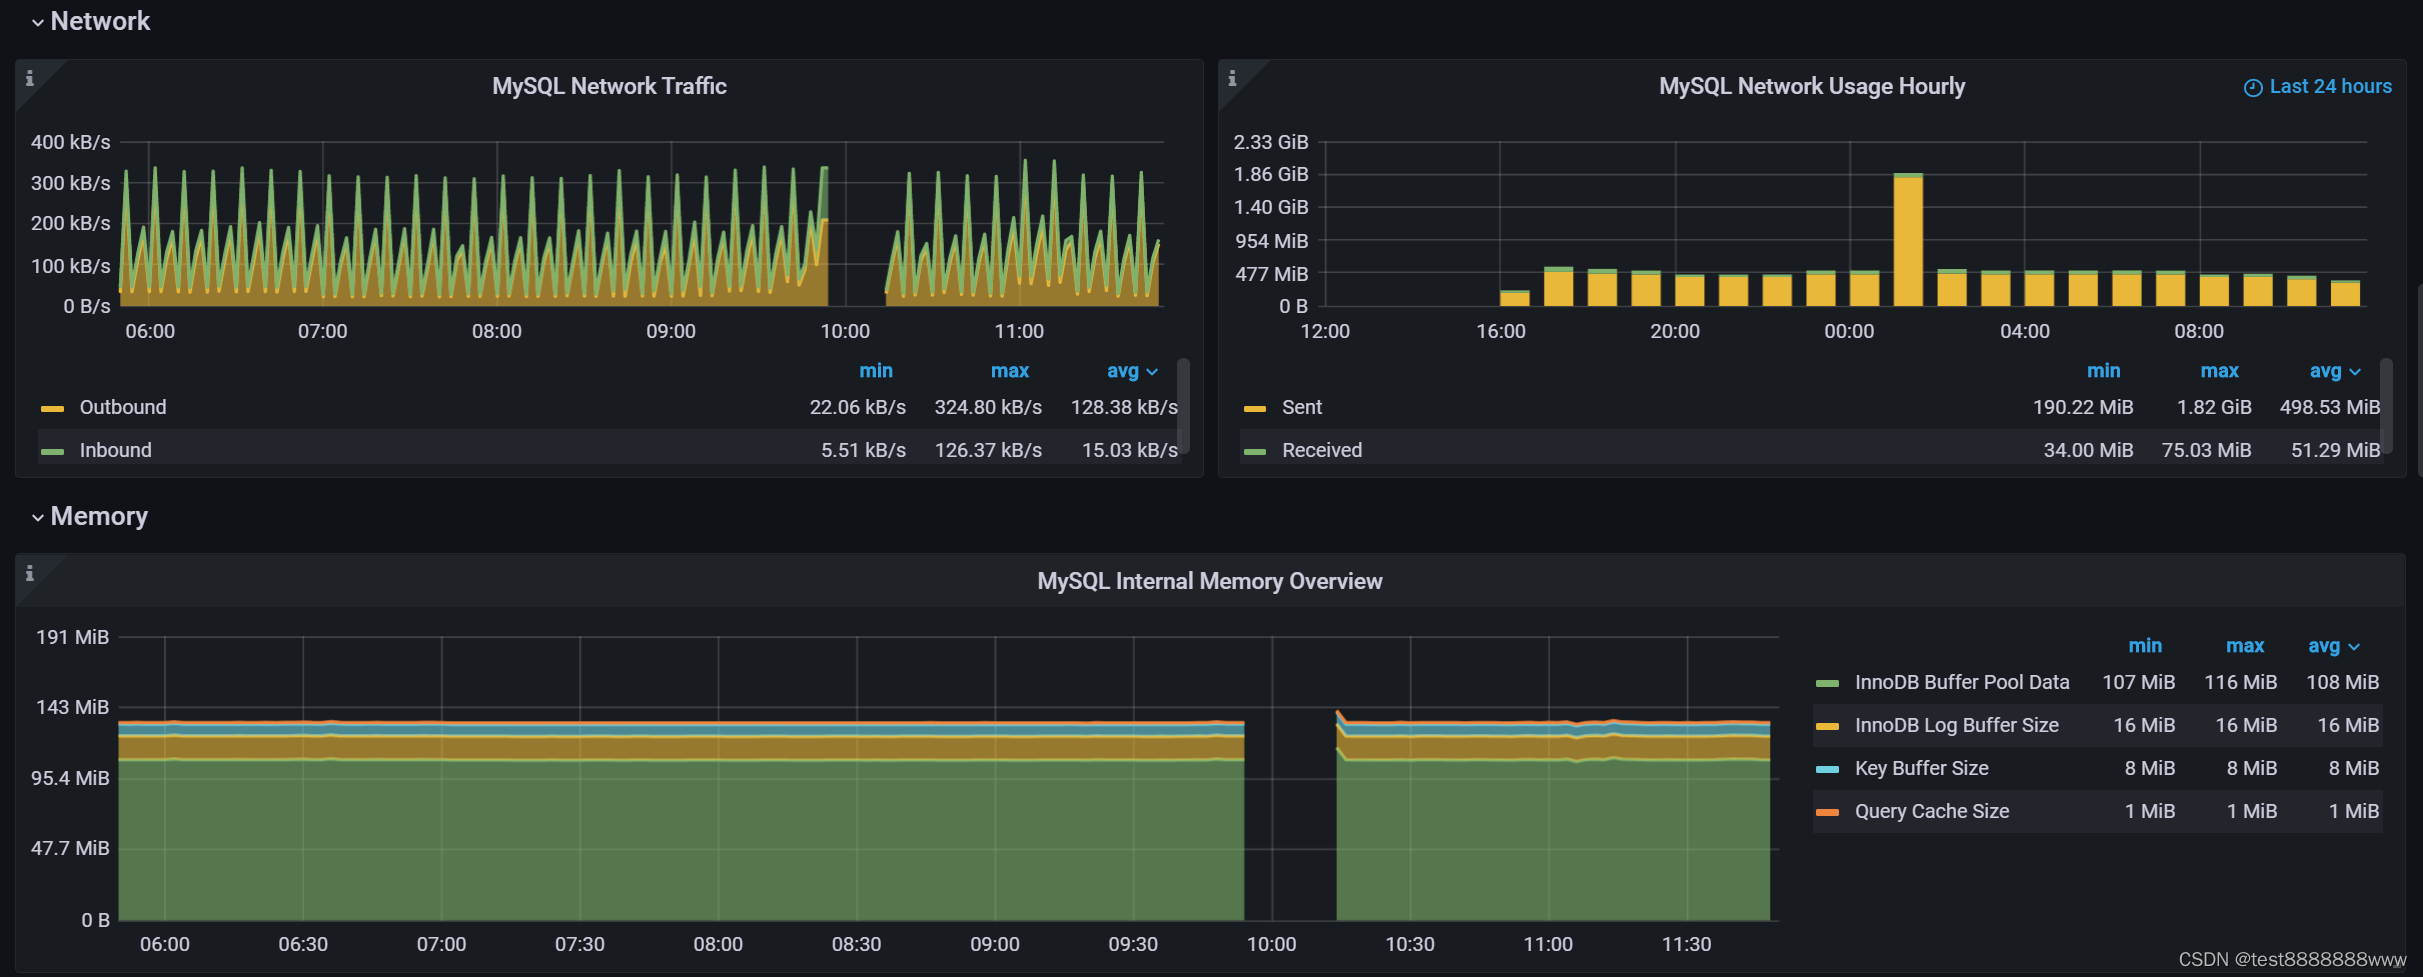The width and height of the screenshot is (2423, 977).
Task: Click the Received max value 75.03 MiB
Action: 2207,450
